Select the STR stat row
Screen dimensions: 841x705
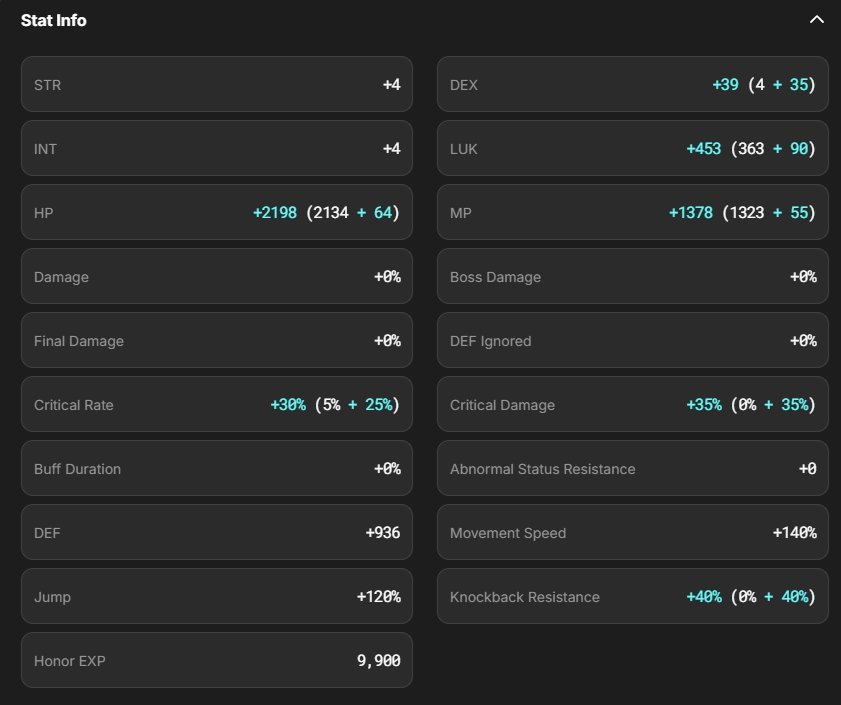[216, 85]
